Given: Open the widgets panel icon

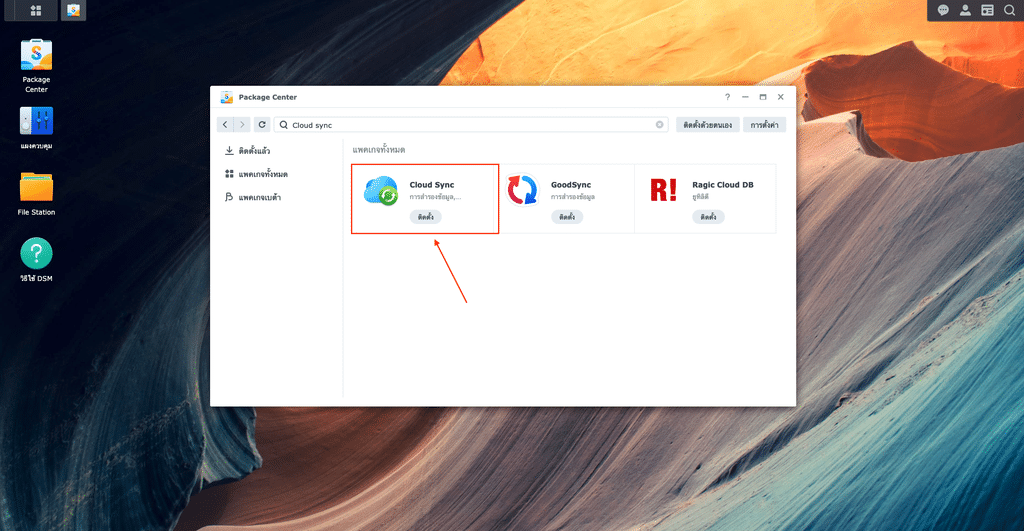Looking at the screenshot, I should pyautogui.click(x=987, y=10).
